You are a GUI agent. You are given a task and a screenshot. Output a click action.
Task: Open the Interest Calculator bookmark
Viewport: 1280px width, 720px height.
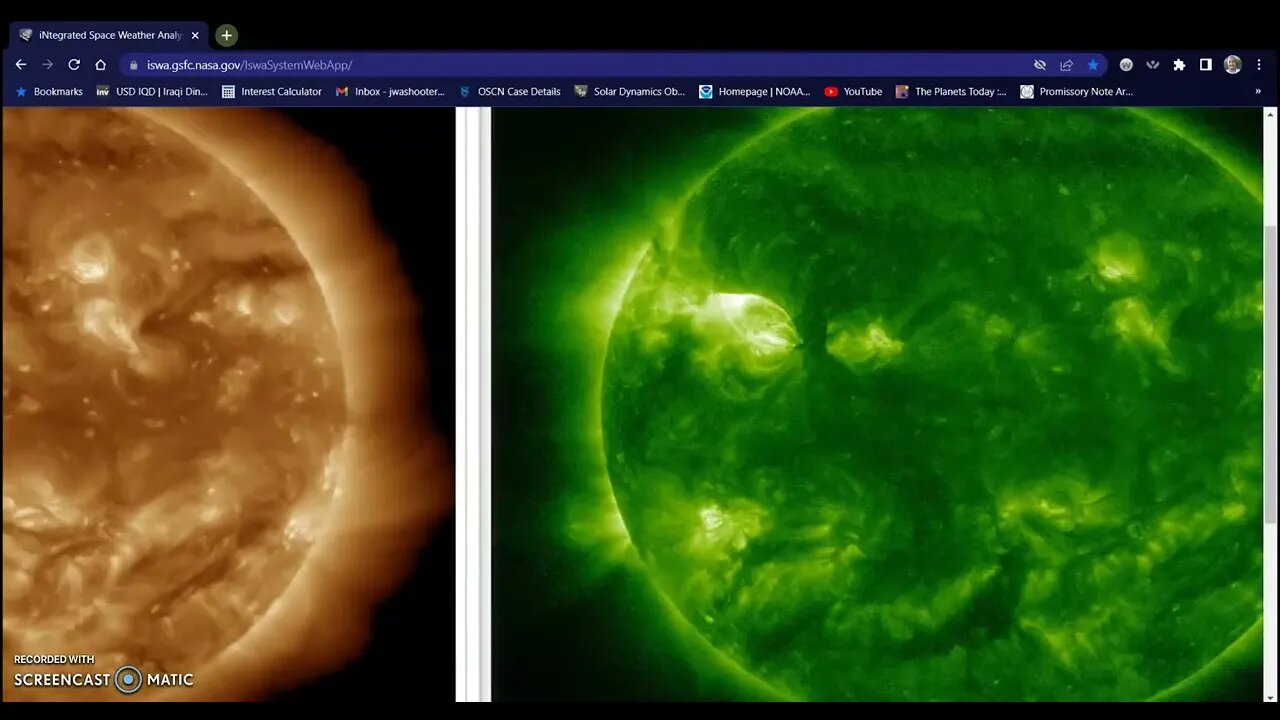pos(272,91)
